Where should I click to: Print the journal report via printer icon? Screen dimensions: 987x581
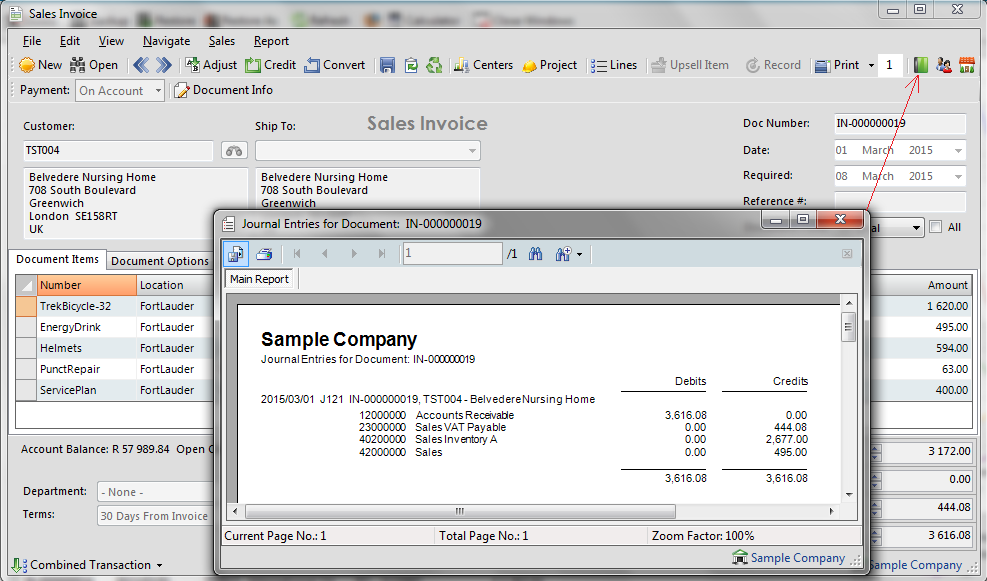coord(264,254)
